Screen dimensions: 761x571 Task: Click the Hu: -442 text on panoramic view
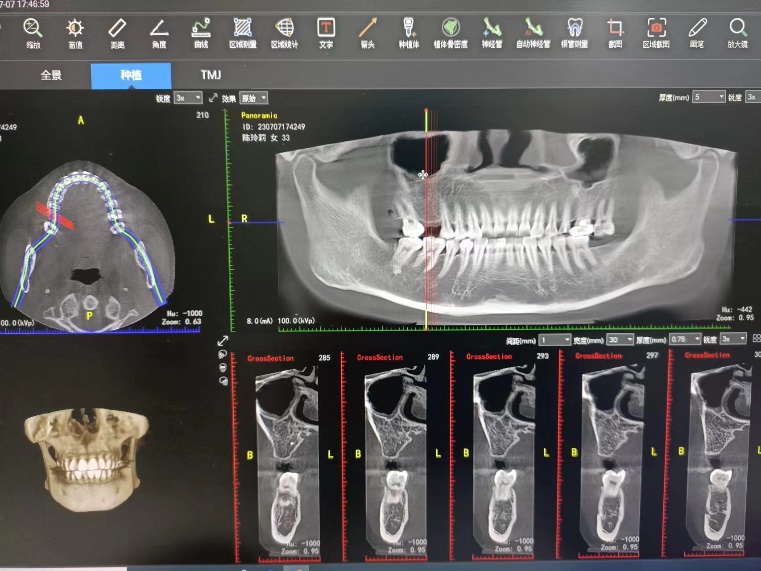coord(737,309)
